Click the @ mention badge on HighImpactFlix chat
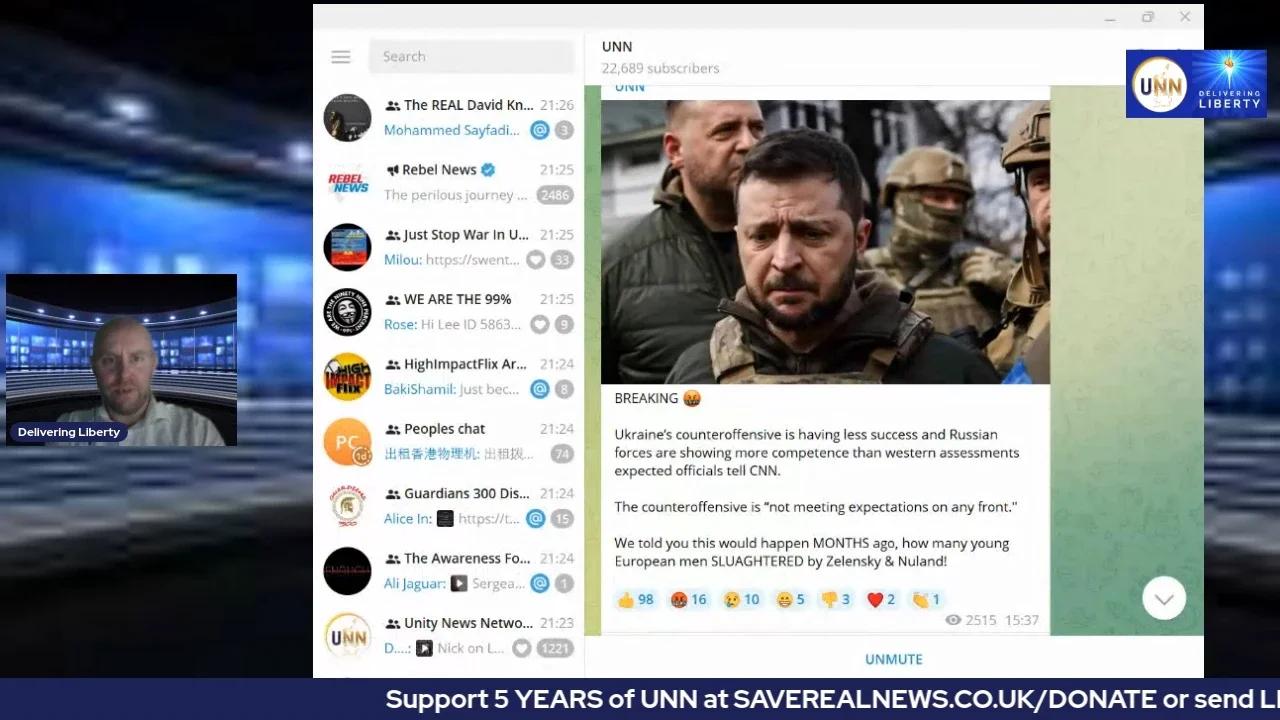1280x720 pixels. (x=539, y=389)
